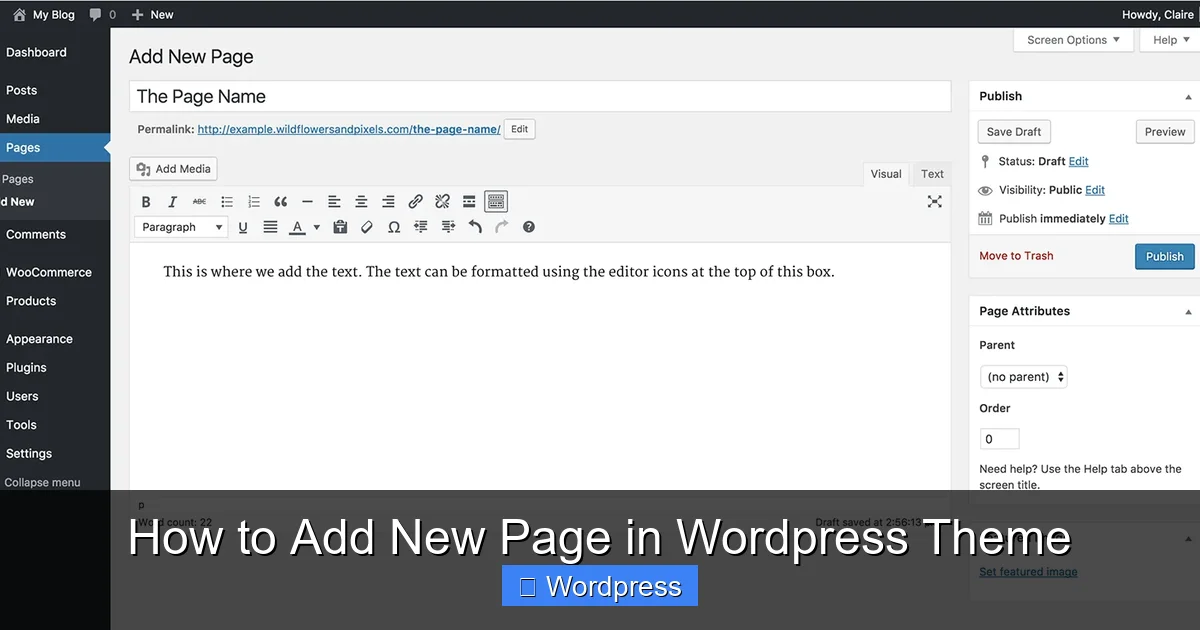1200x630 pixels.
Task: Edit the page permalink
Action: click(519, 128)
